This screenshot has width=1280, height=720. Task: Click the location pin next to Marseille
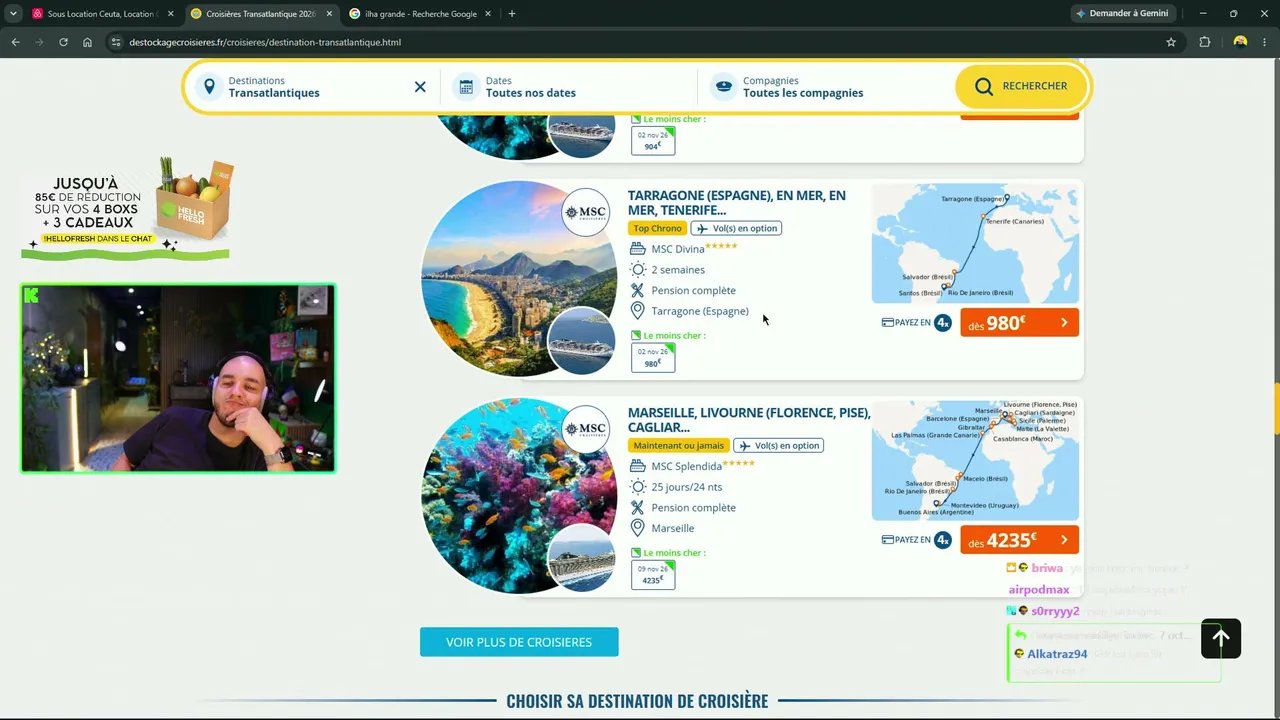(637, 528)
